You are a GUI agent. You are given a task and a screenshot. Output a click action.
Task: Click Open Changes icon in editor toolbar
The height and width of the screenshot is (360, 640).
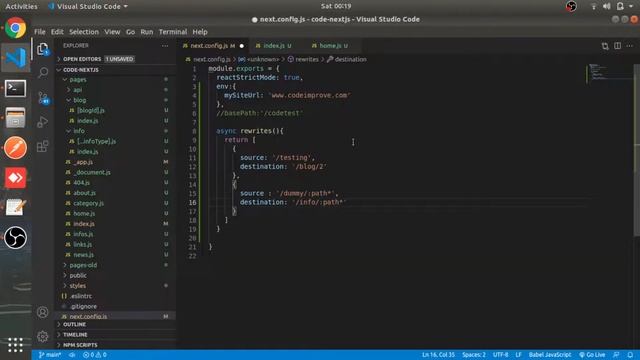click(605, 46)
